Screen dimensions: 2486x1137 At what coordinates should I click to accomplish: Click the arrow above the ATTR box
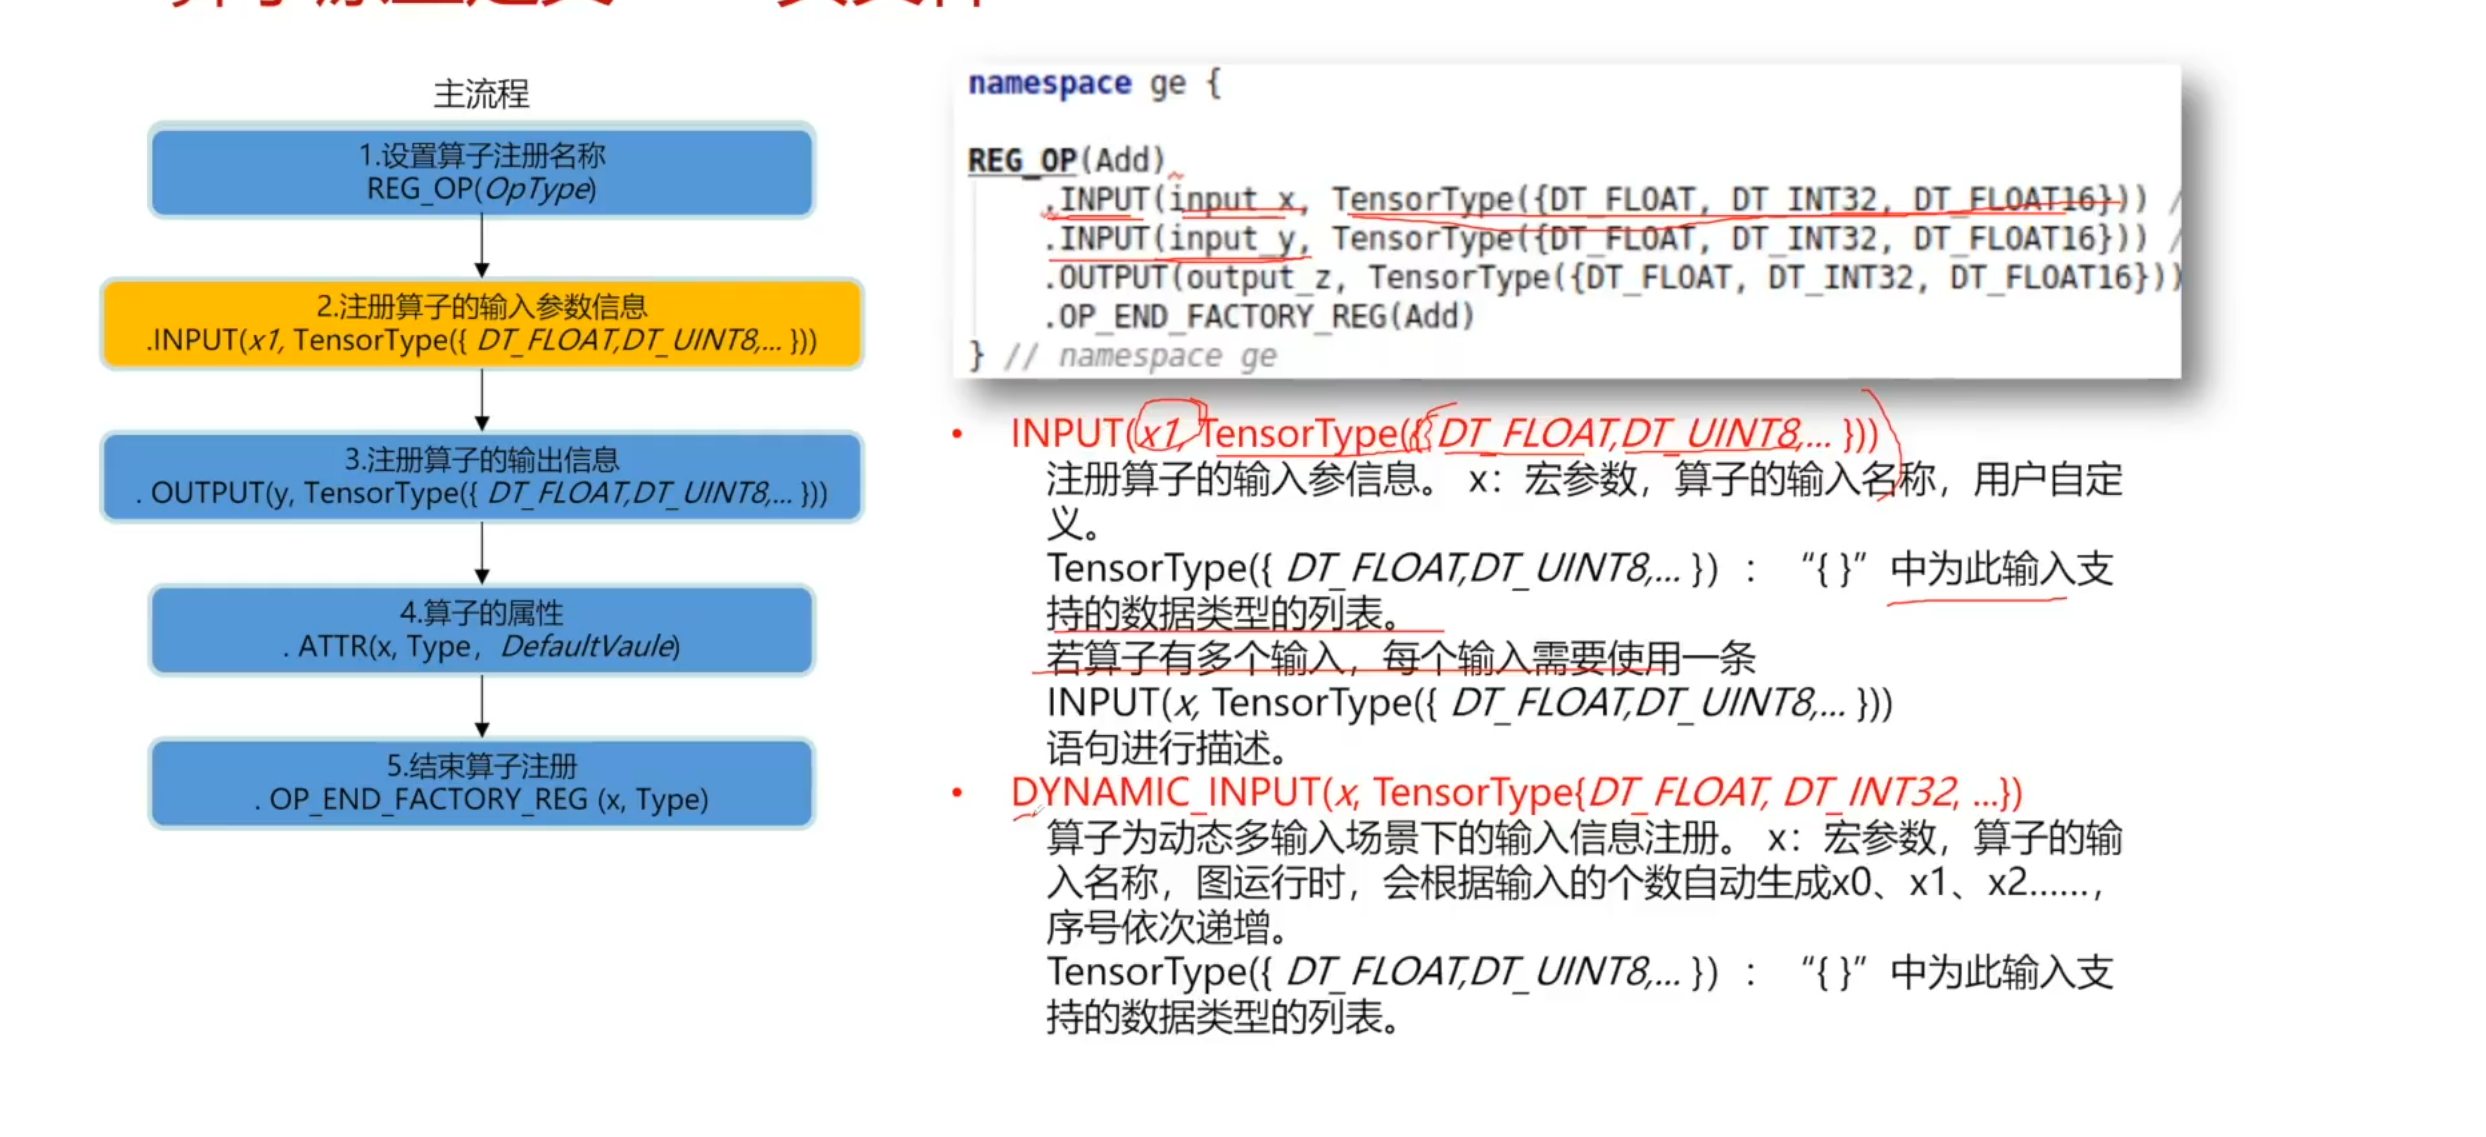pyautogui.click(x=482, y=553)
